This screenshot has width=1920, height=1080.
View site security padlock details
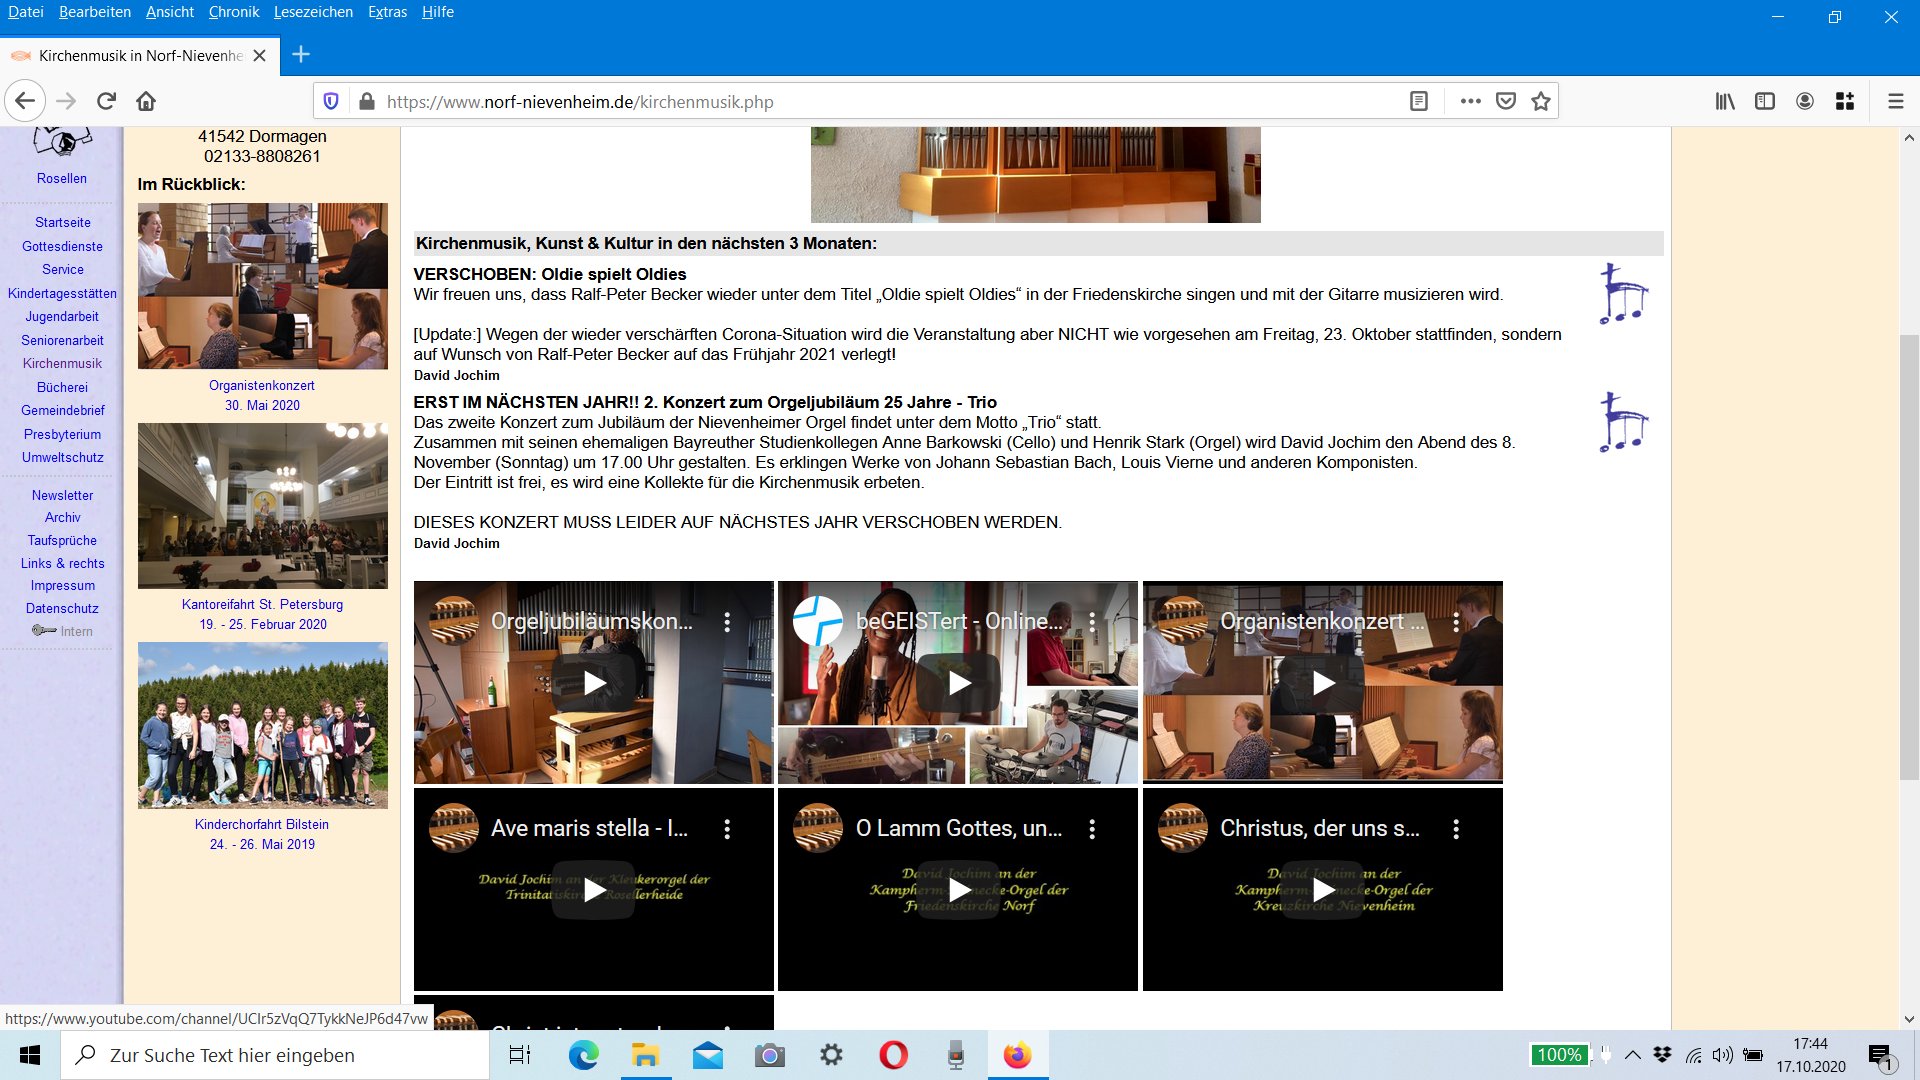tap(367, 101)
